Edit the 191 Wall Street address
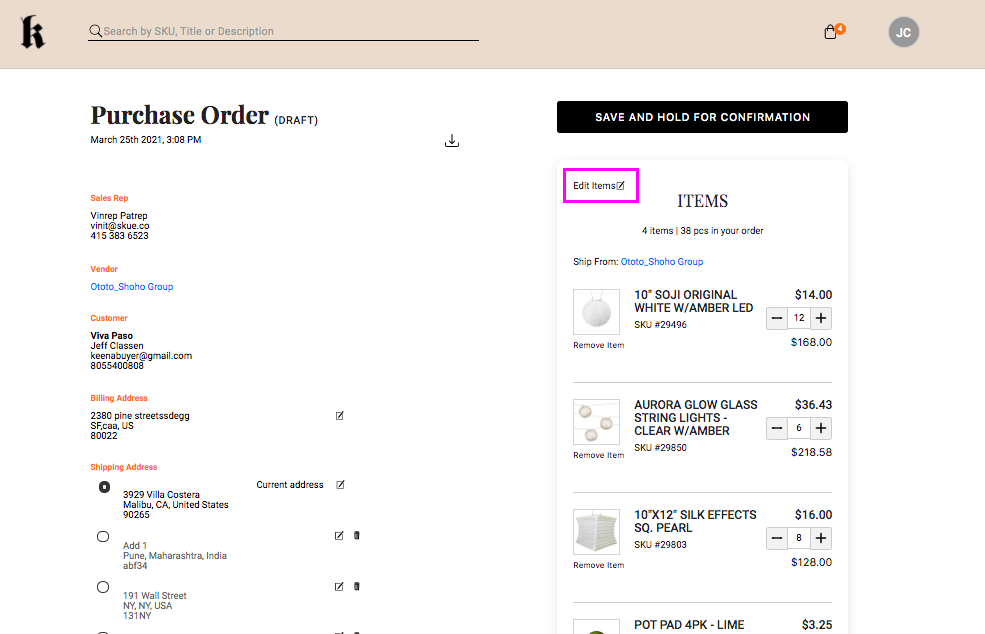The height and width of the screenshot is (634, 985). click(x=339, y=586)
